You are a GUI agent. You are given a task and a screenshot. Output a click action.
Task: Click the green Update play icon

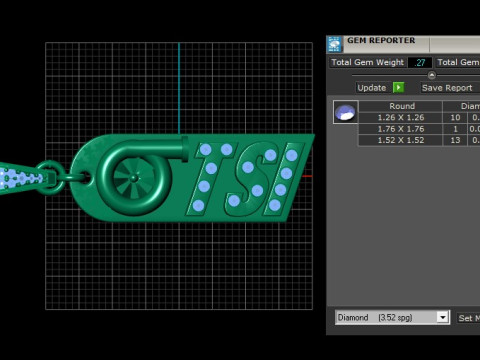tap(398, 88)
